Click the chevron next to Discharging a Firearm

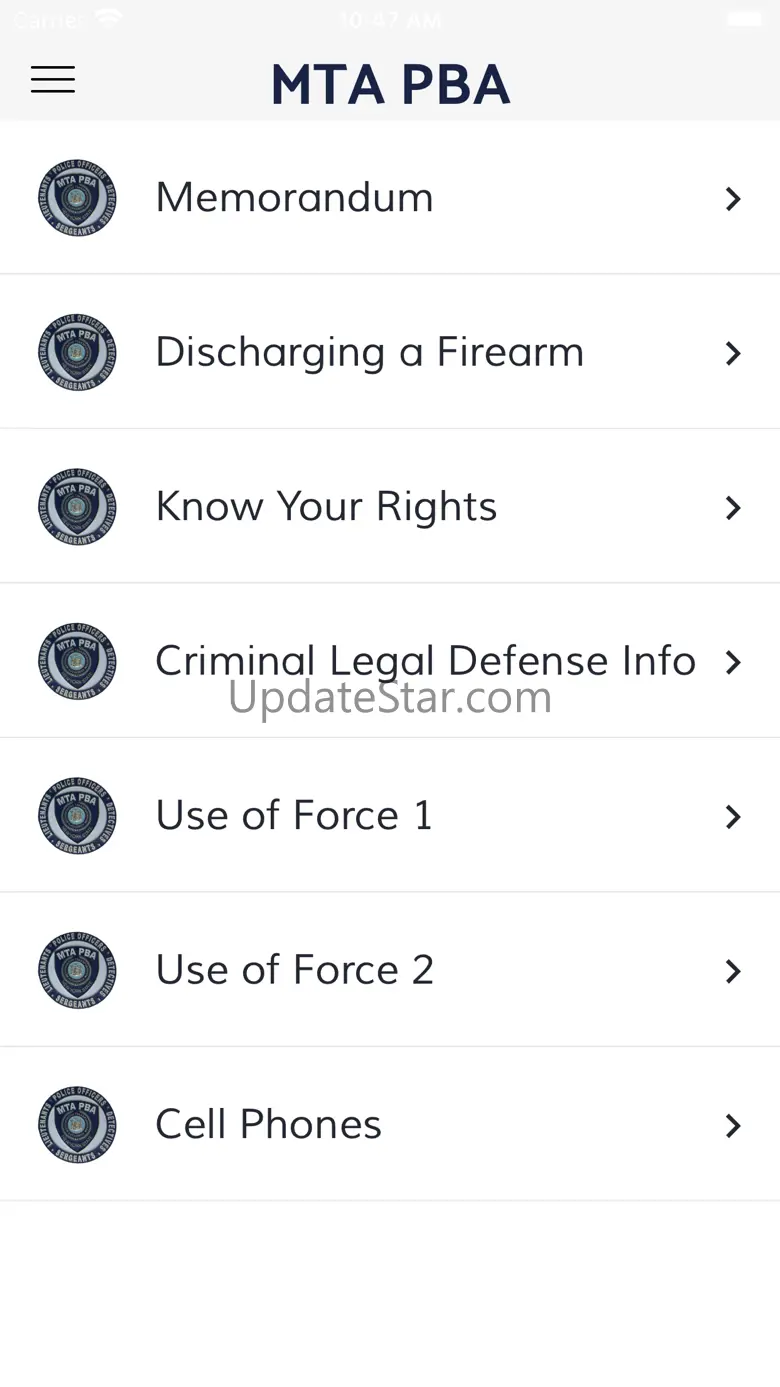tap(733, 353)
